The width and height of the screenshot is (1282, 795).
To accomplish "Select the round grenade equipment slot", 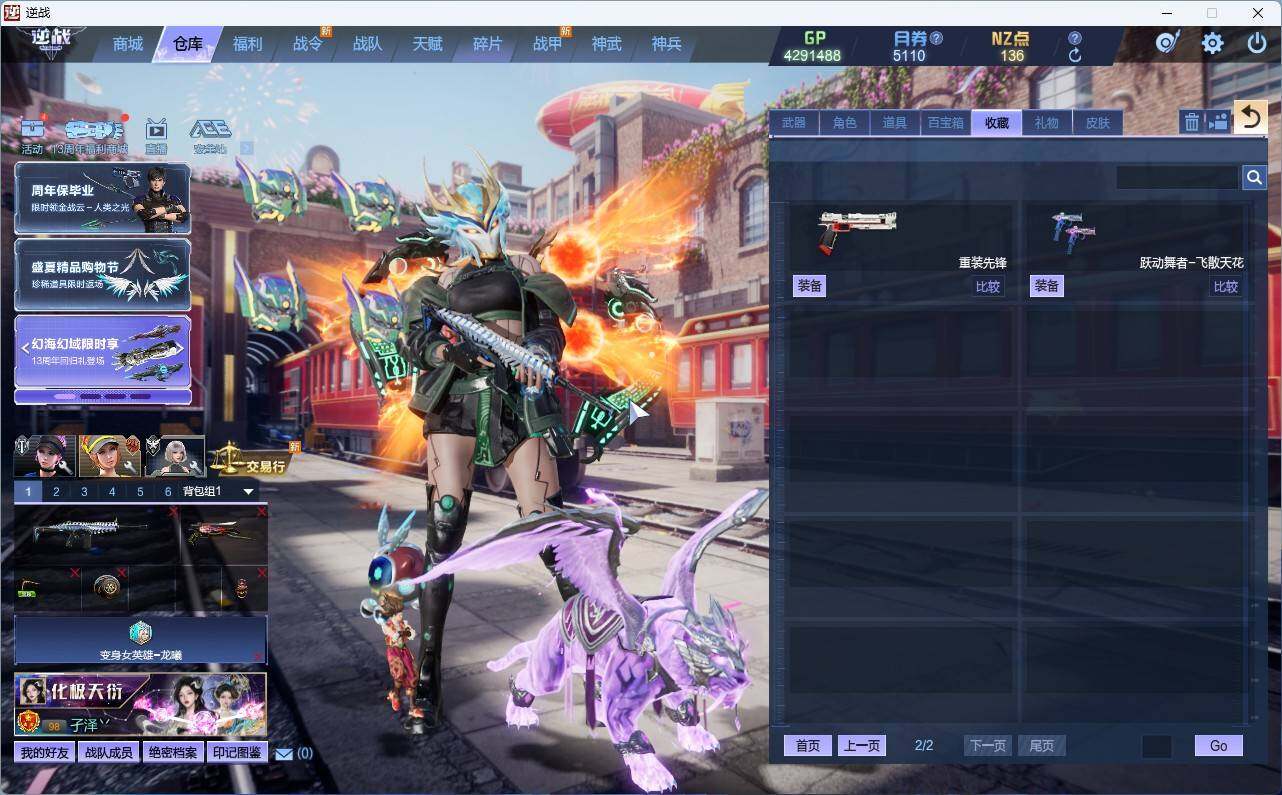I will click(105, 588).
